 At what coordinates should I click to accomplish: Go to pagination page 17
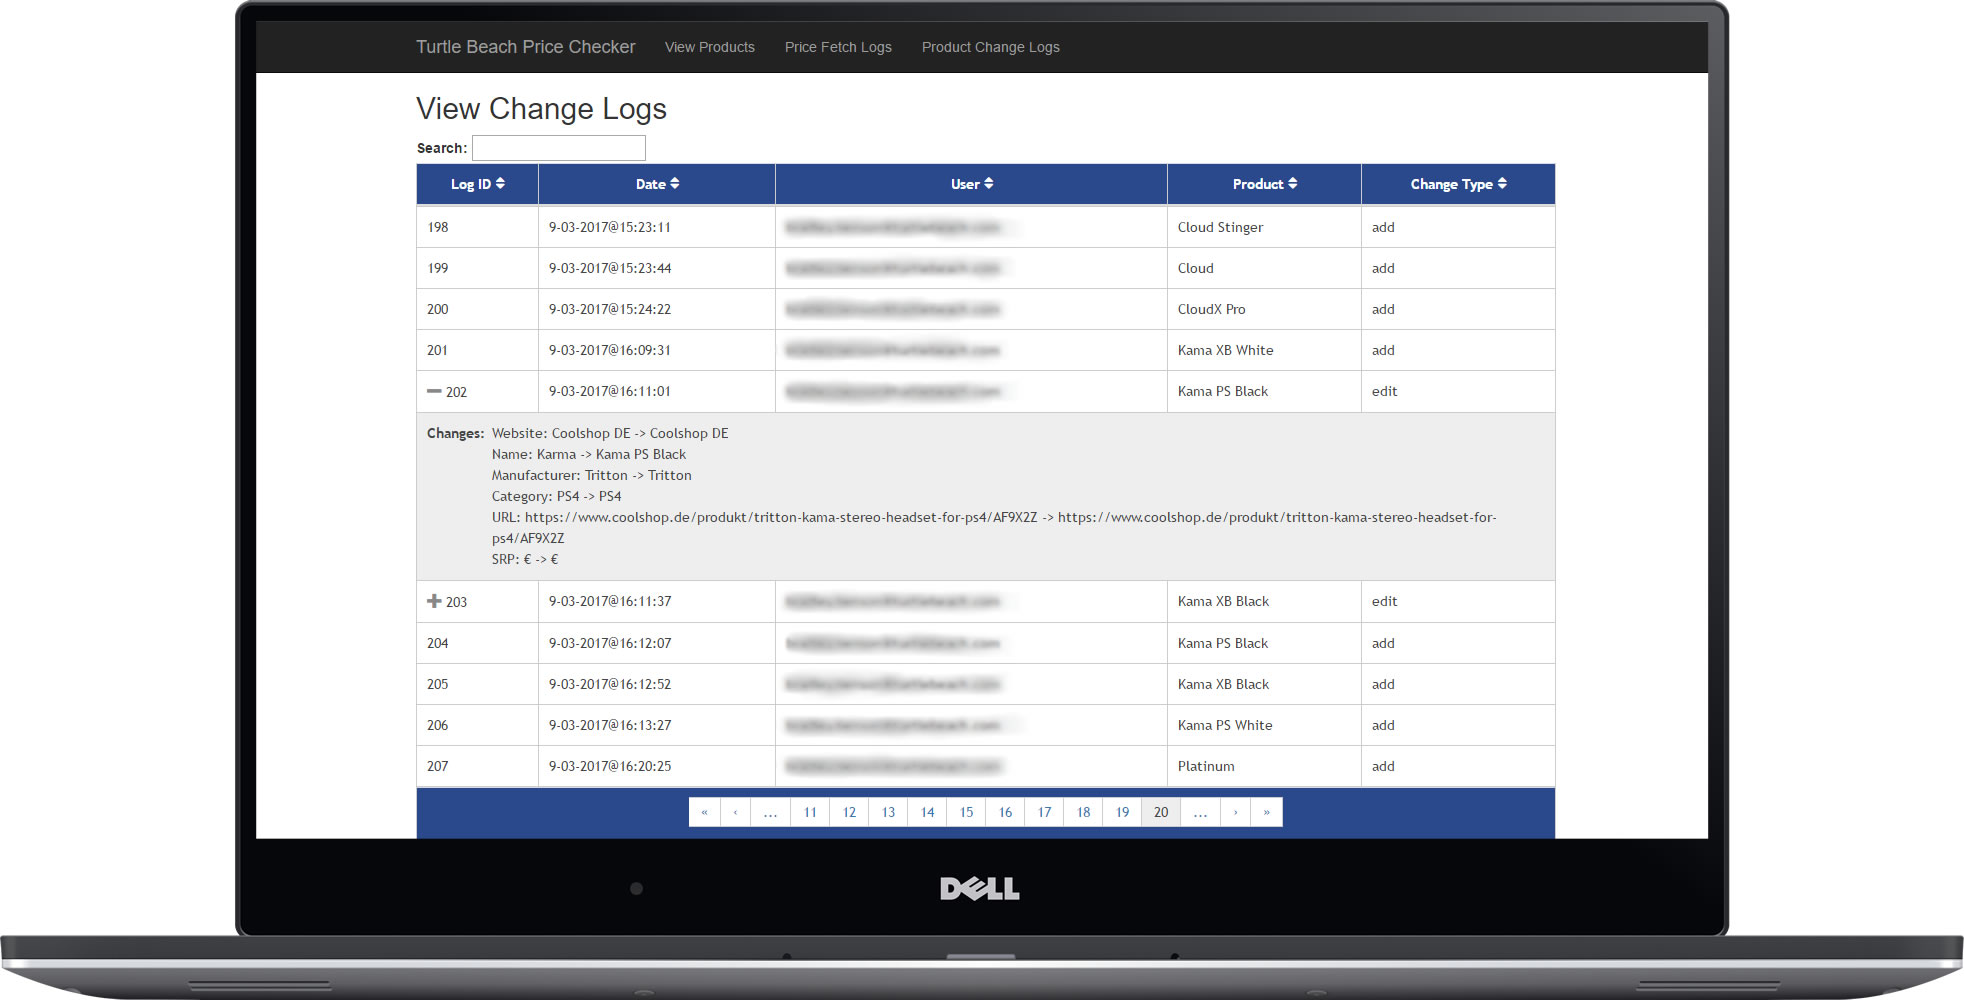[x=1044, y=812]
